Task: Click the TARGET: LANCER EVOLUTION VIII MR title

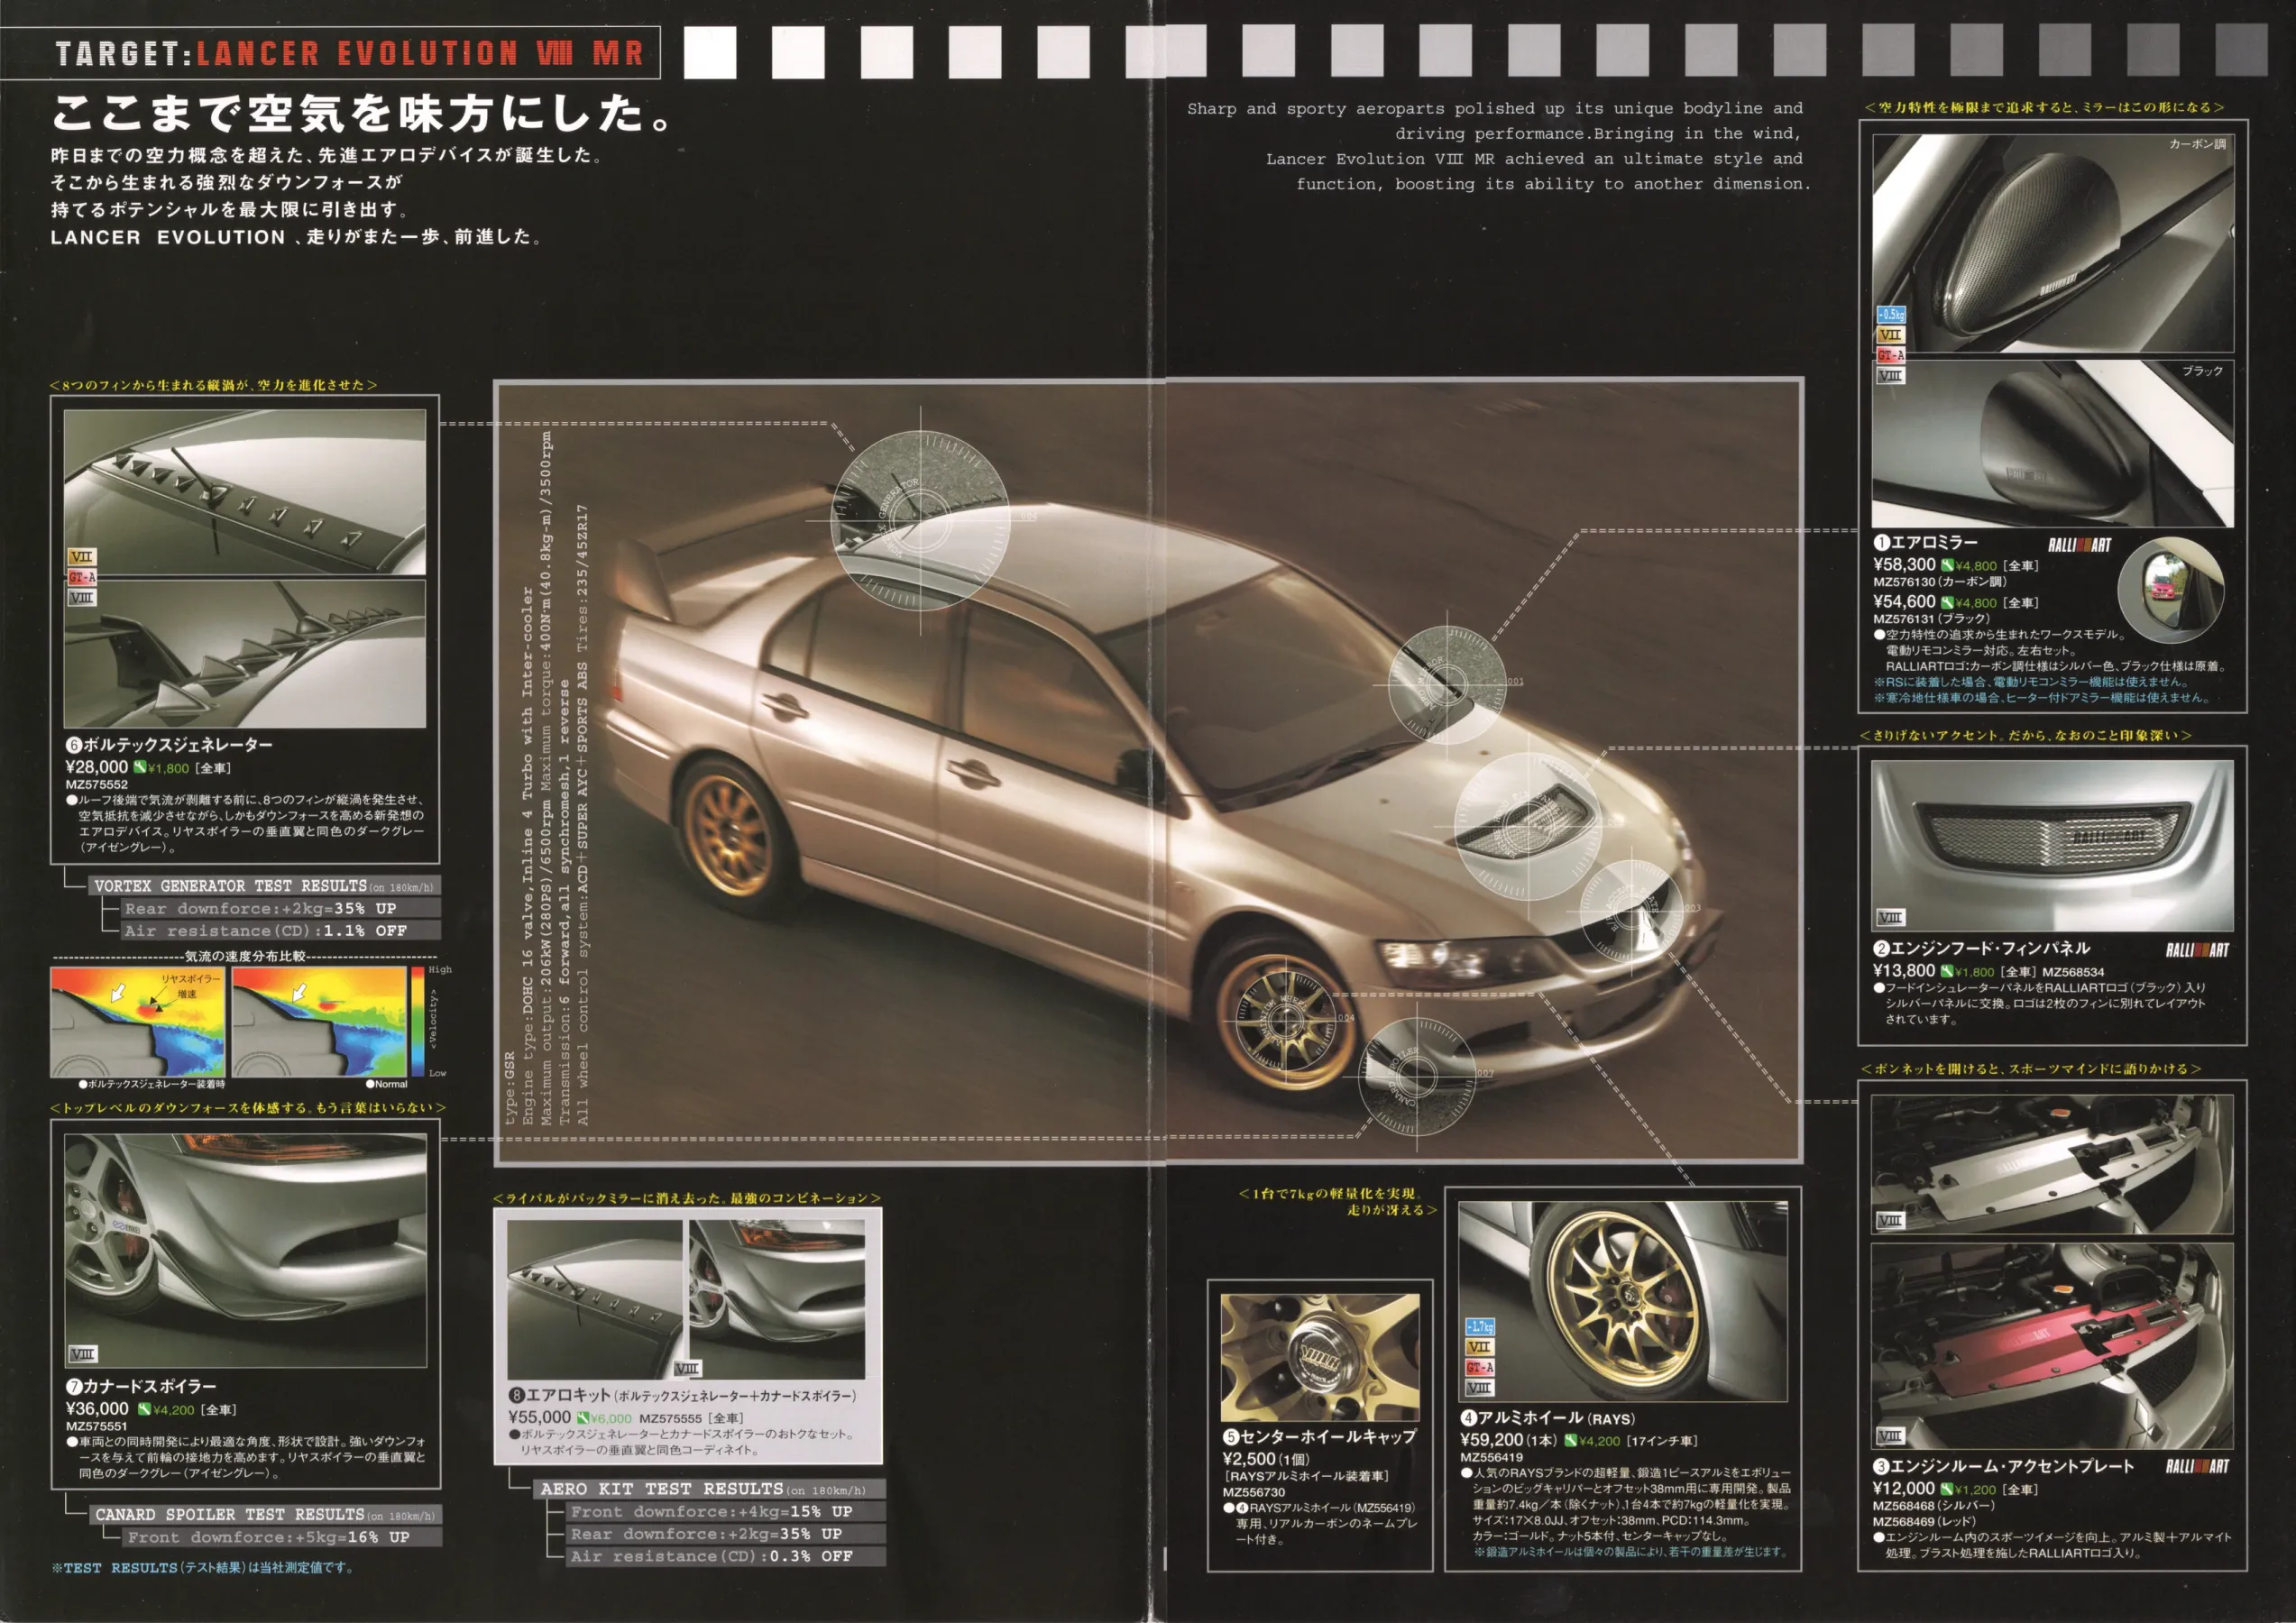Action: [x=349, y=53]
